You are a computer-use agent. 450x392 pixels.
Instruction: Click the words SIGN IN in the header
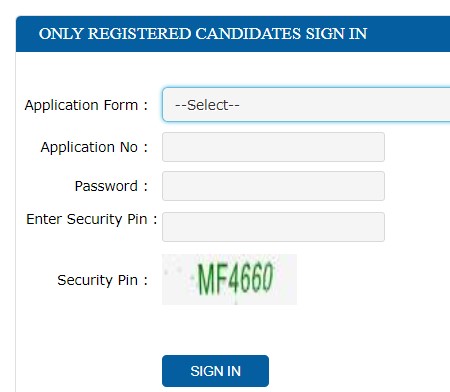click(336, 34)
